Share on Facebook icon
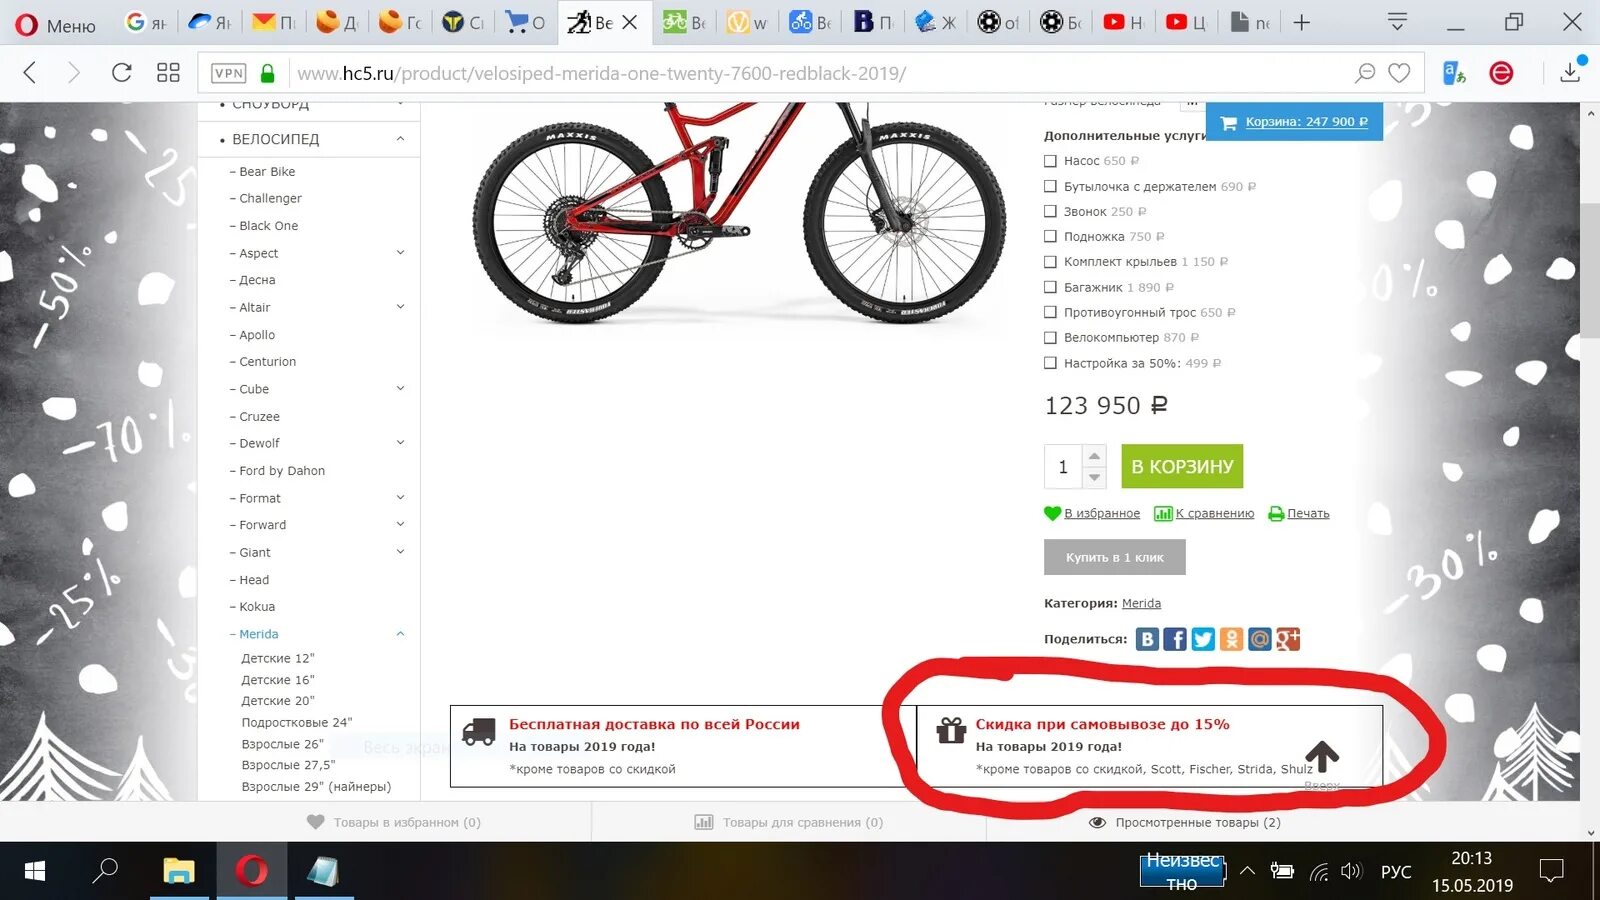The image size is (1600, 900). (1175, 639)
